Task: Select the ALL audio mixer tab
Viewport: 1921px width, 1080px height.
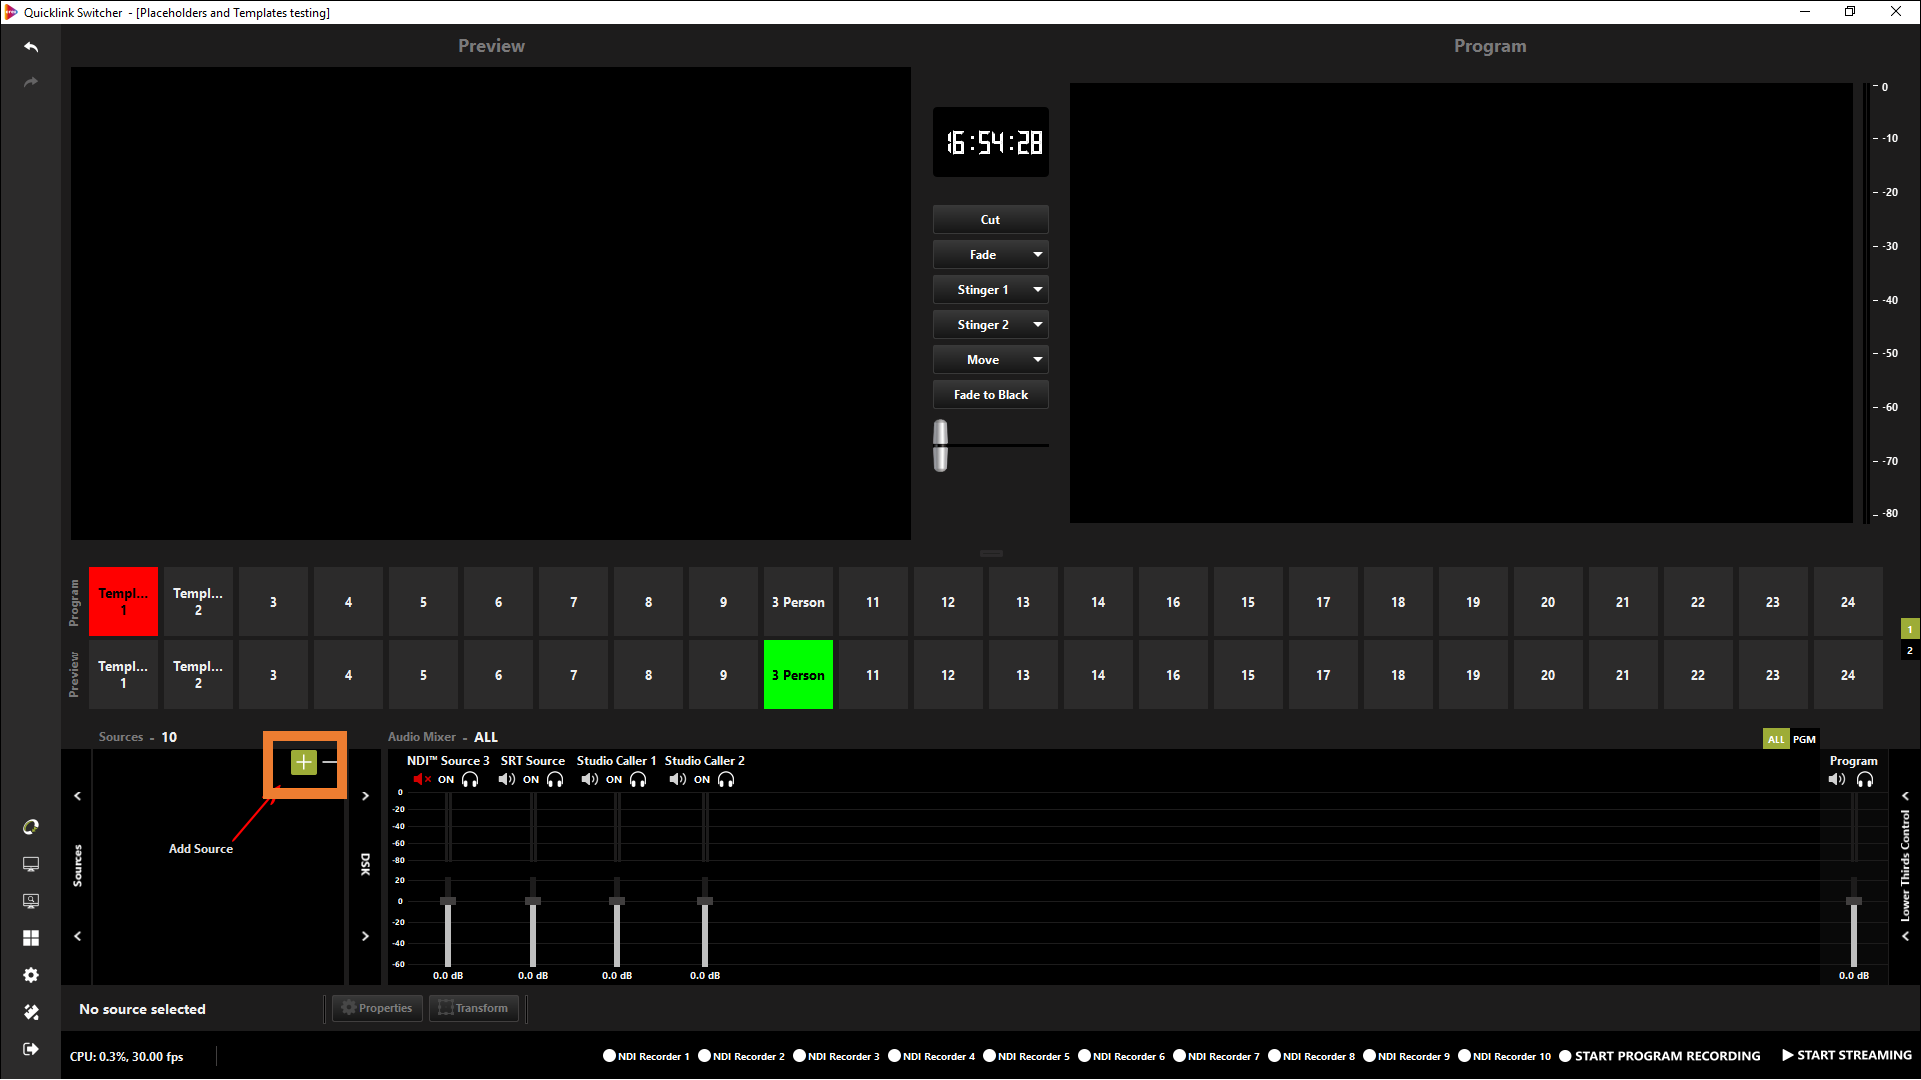Action: point(1775,740)
